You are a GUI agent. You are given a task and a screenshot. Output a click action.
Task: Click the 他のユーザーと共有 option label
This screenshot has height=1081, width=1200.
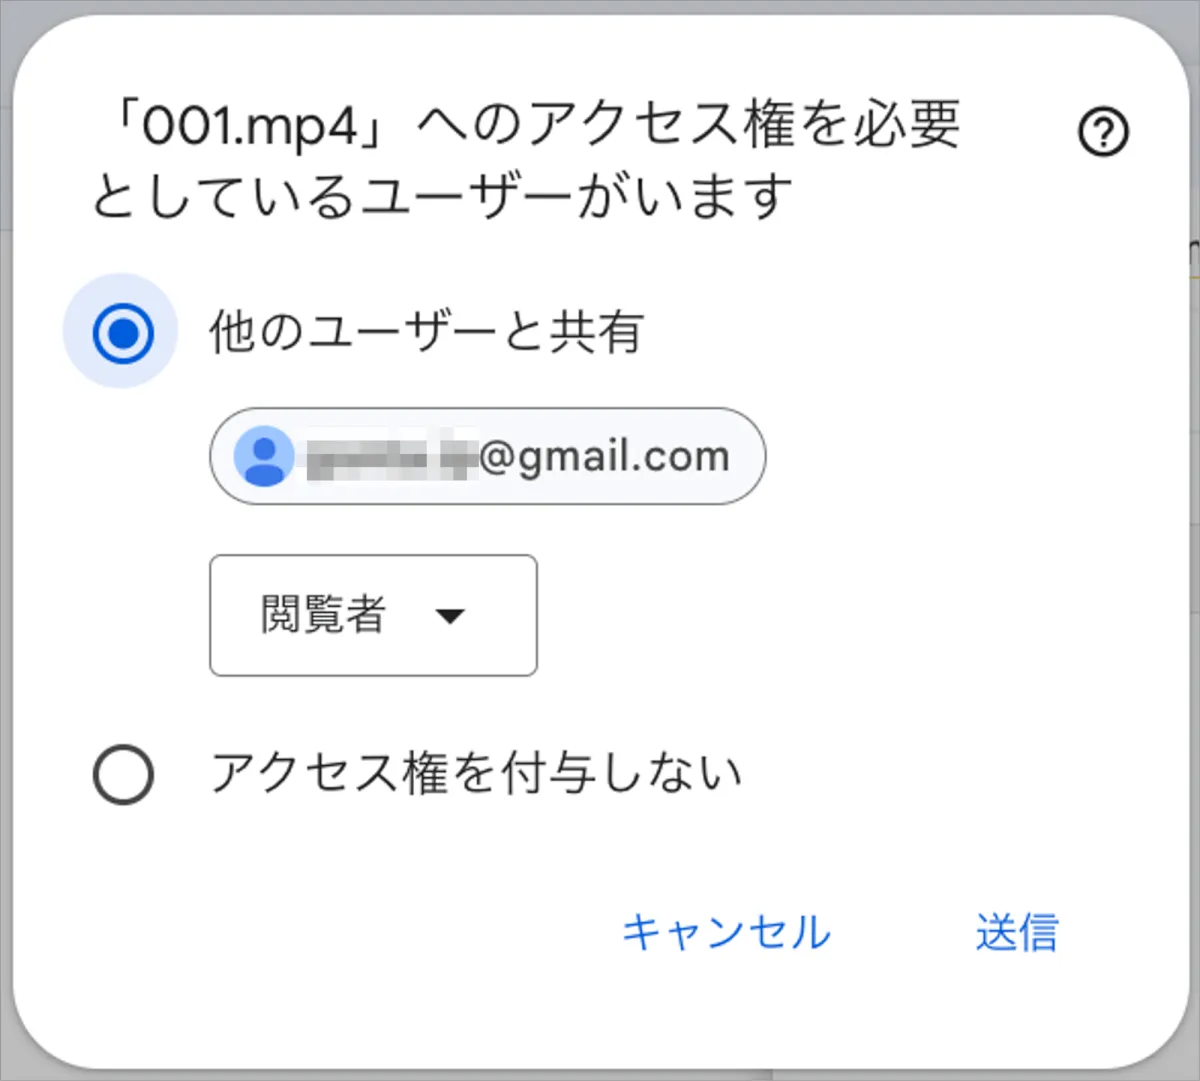click(426, 332)
